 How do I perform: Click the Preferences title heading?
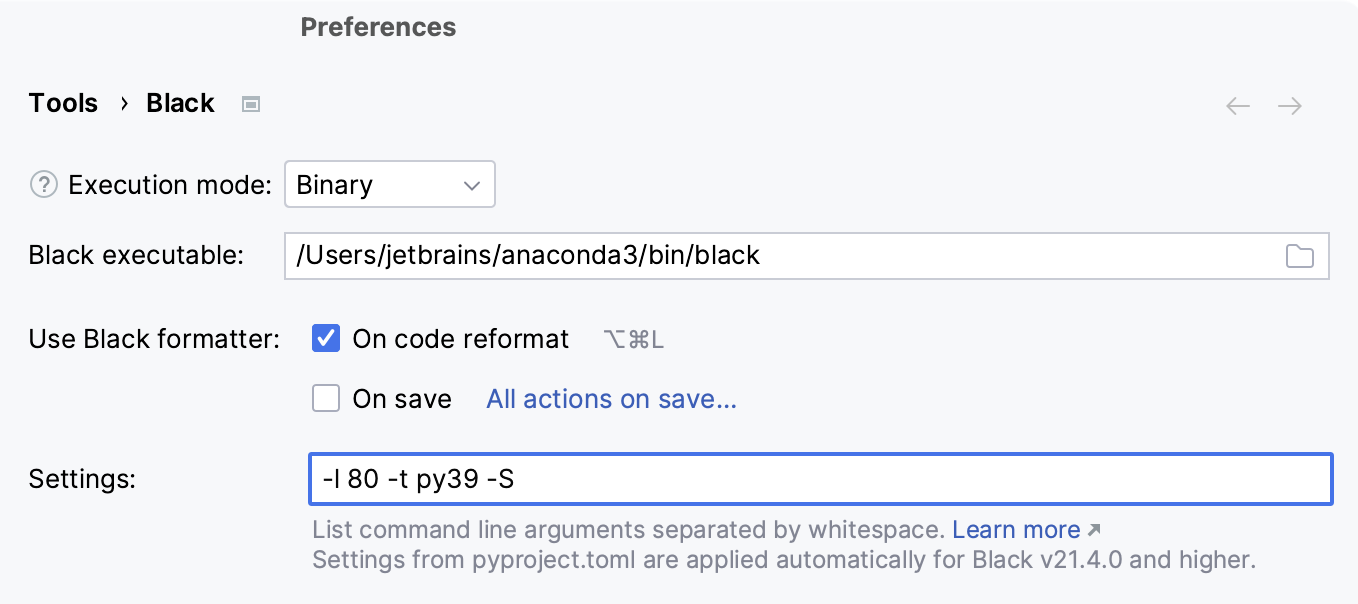click(x=378, y=27)
